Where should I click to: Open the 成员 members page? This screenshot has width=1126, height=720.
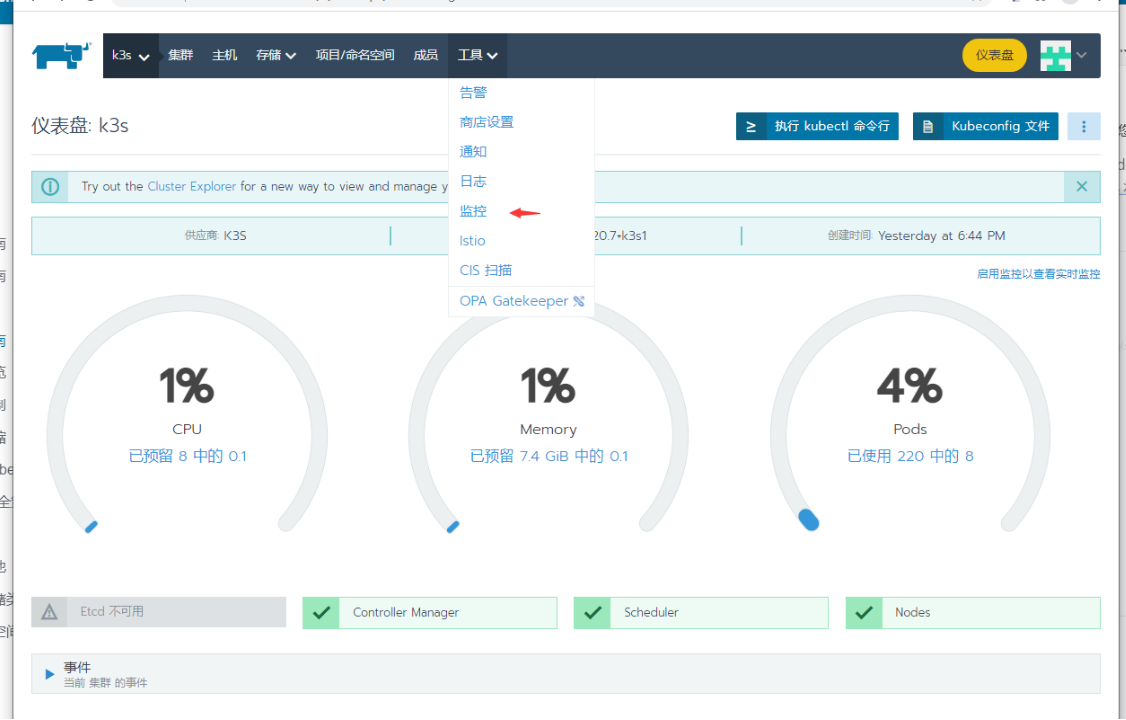click(426, 55)
